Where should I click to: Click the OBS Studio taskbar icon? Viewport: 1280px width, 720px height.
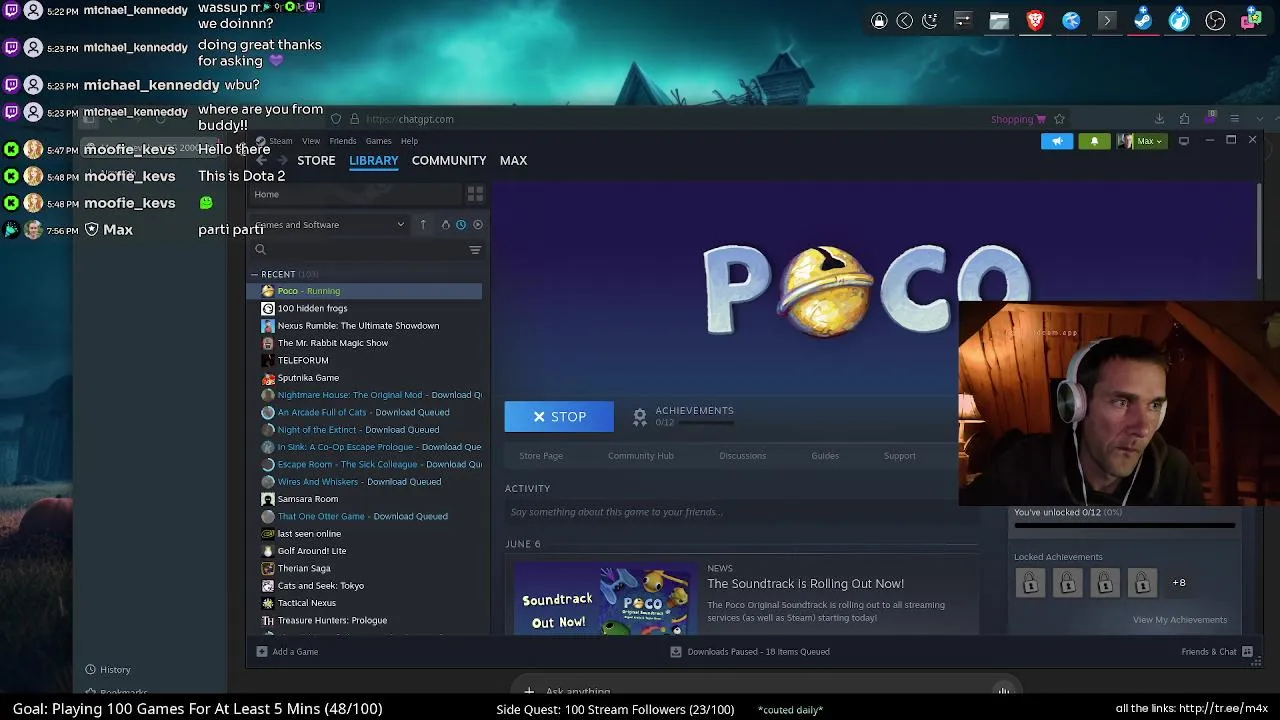click(1215, 20)
